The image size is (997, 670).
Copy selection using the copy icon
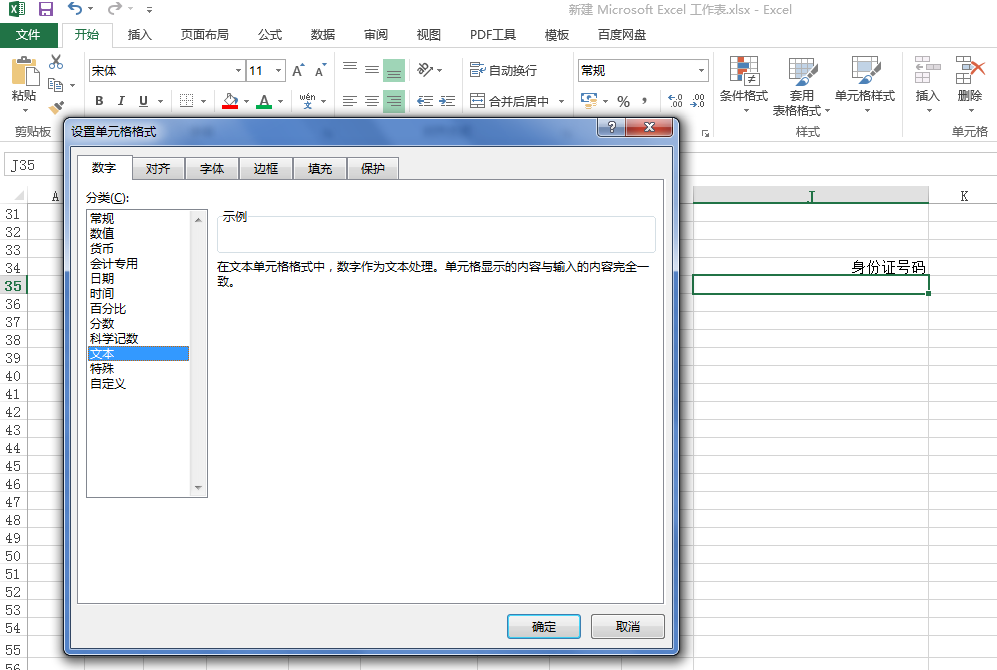click(x=55, y=85)
